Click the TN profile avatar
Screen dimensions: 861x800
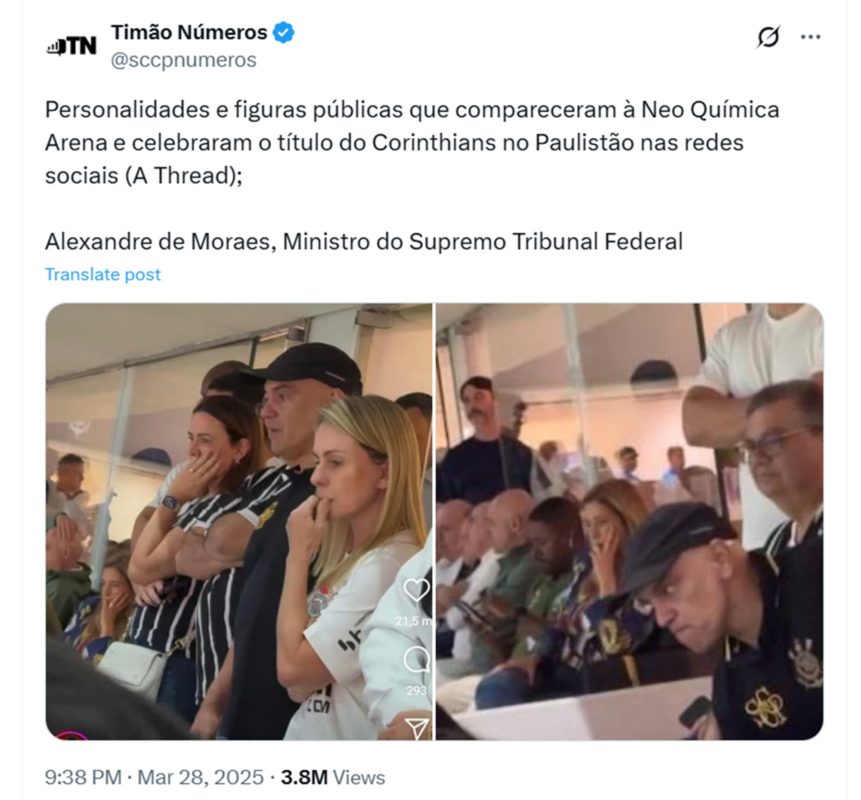(x=71, y=46)
